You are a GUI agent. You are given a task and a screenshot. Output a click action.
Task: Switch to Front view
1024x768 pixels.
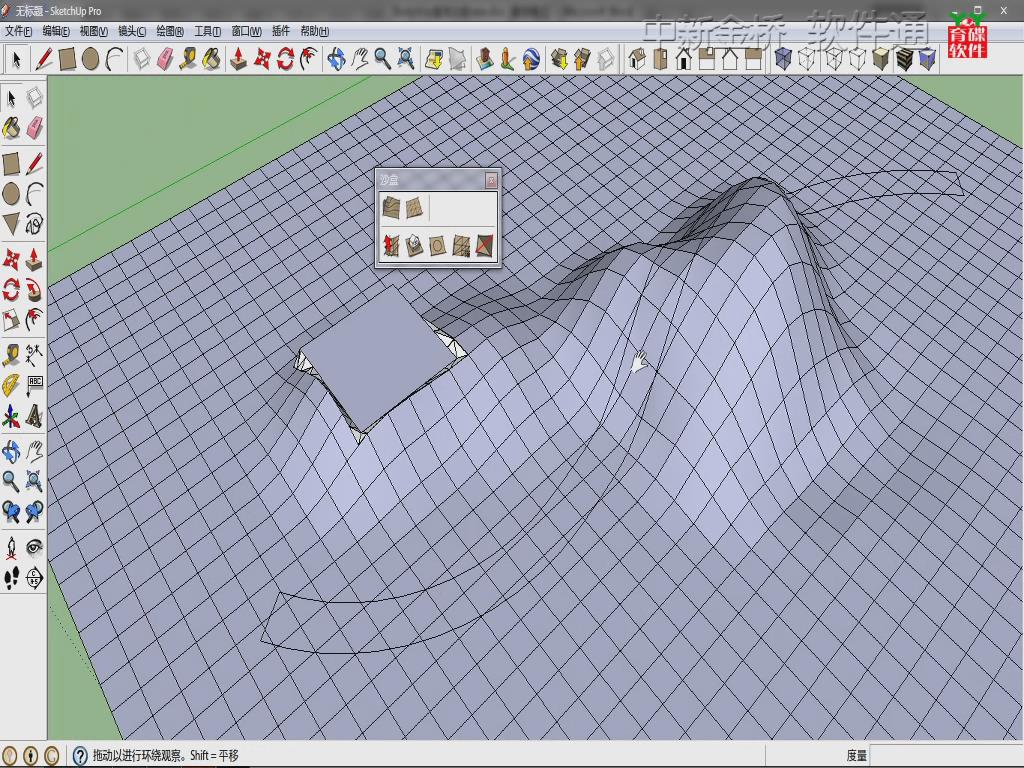click(684, 59)
